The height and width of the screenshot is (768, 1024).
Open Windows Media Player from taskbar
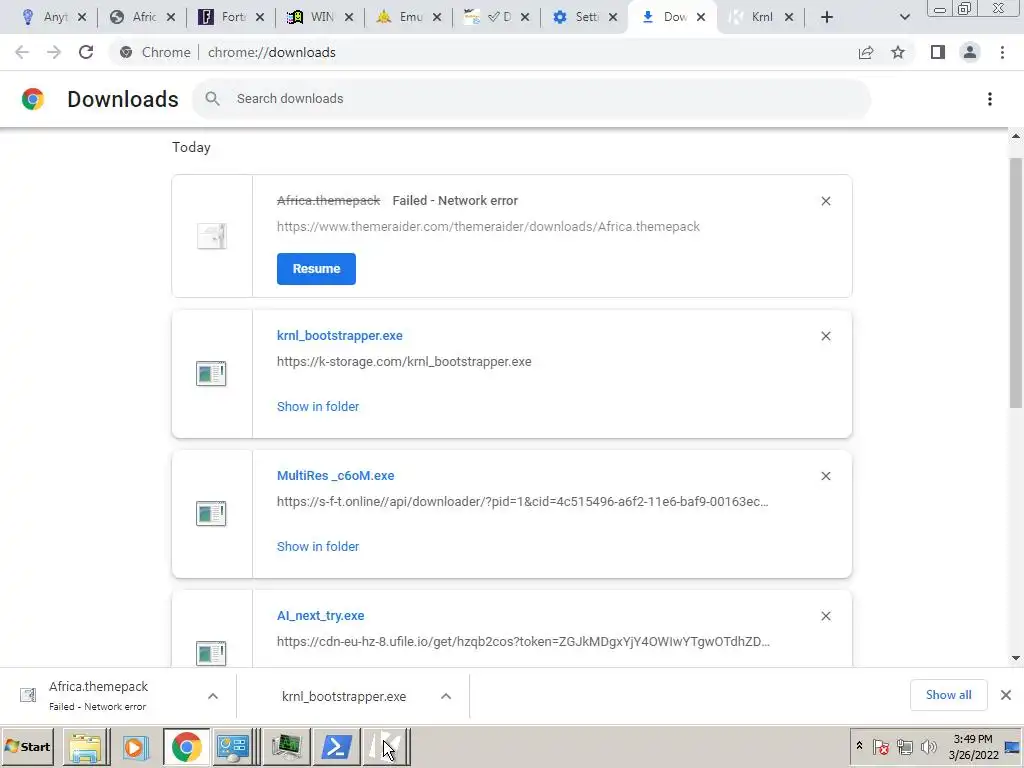point(135,747)
